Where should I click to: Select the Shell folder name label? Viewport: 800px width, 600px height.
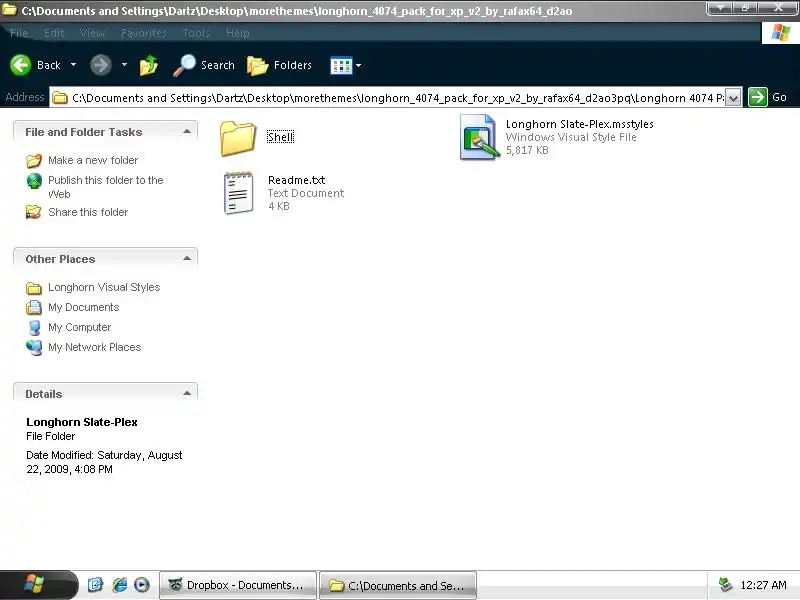click(x=281, y=137)
